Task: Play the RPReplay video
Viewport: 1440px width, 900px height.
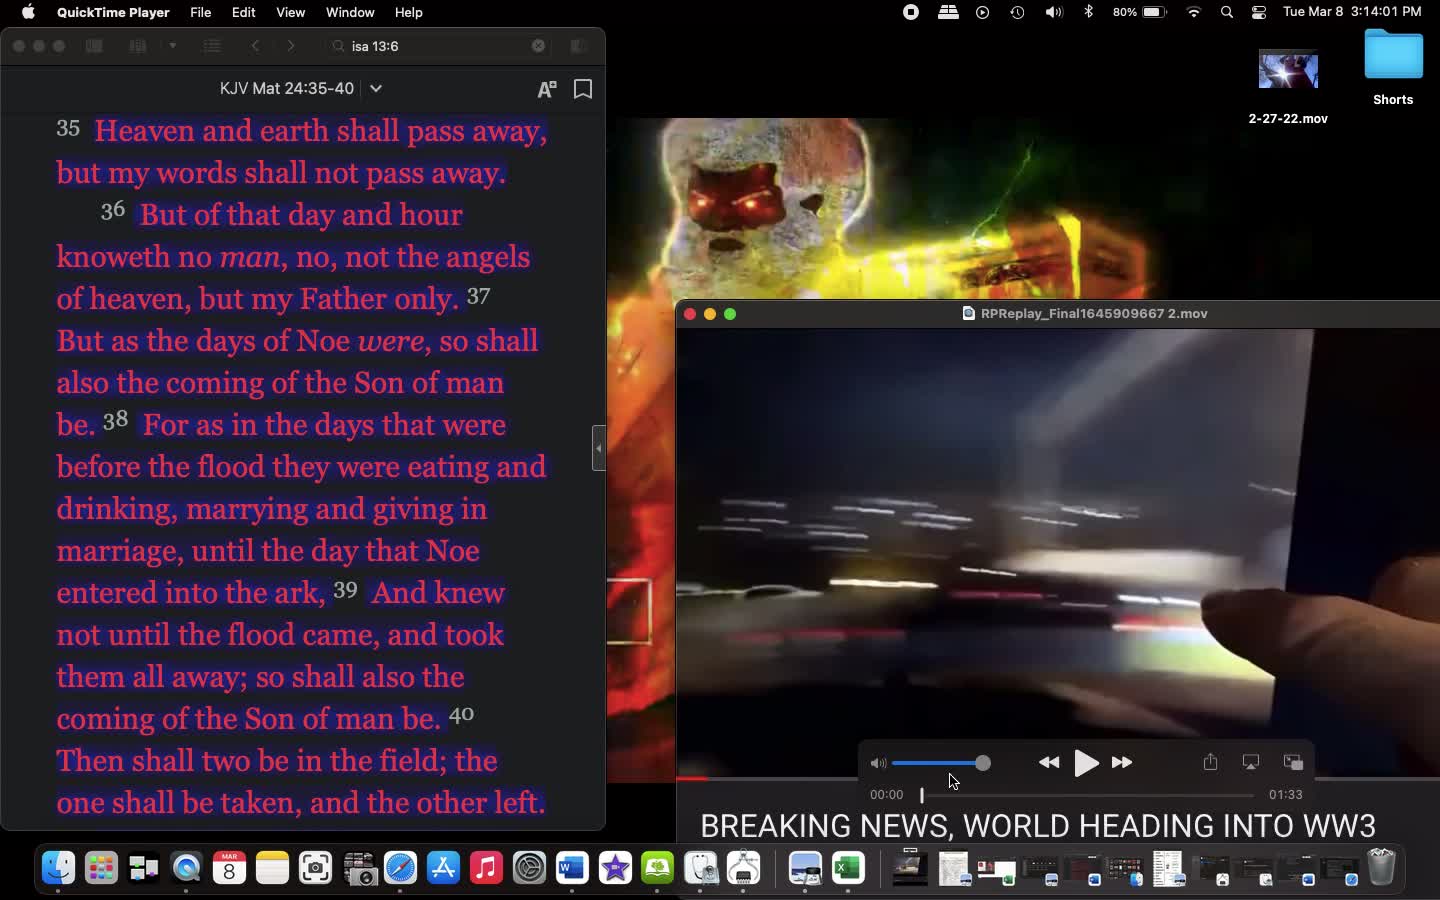Action: coord(1085,763)
